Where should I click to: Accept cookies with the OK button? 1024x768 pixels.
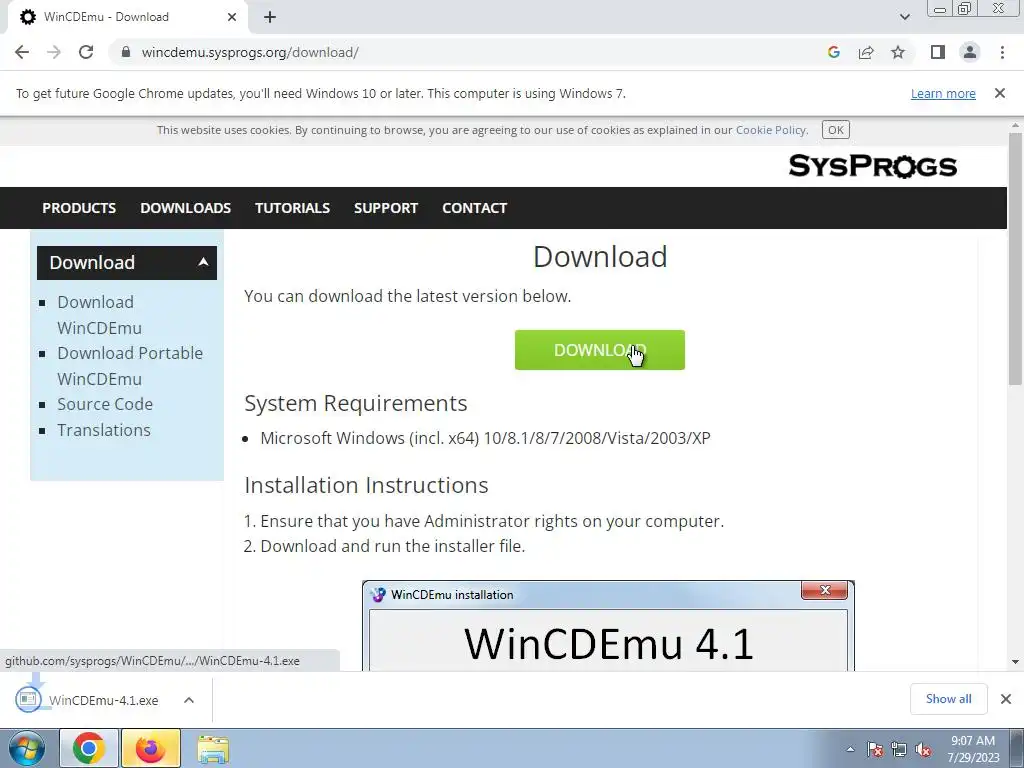(836, 130)
